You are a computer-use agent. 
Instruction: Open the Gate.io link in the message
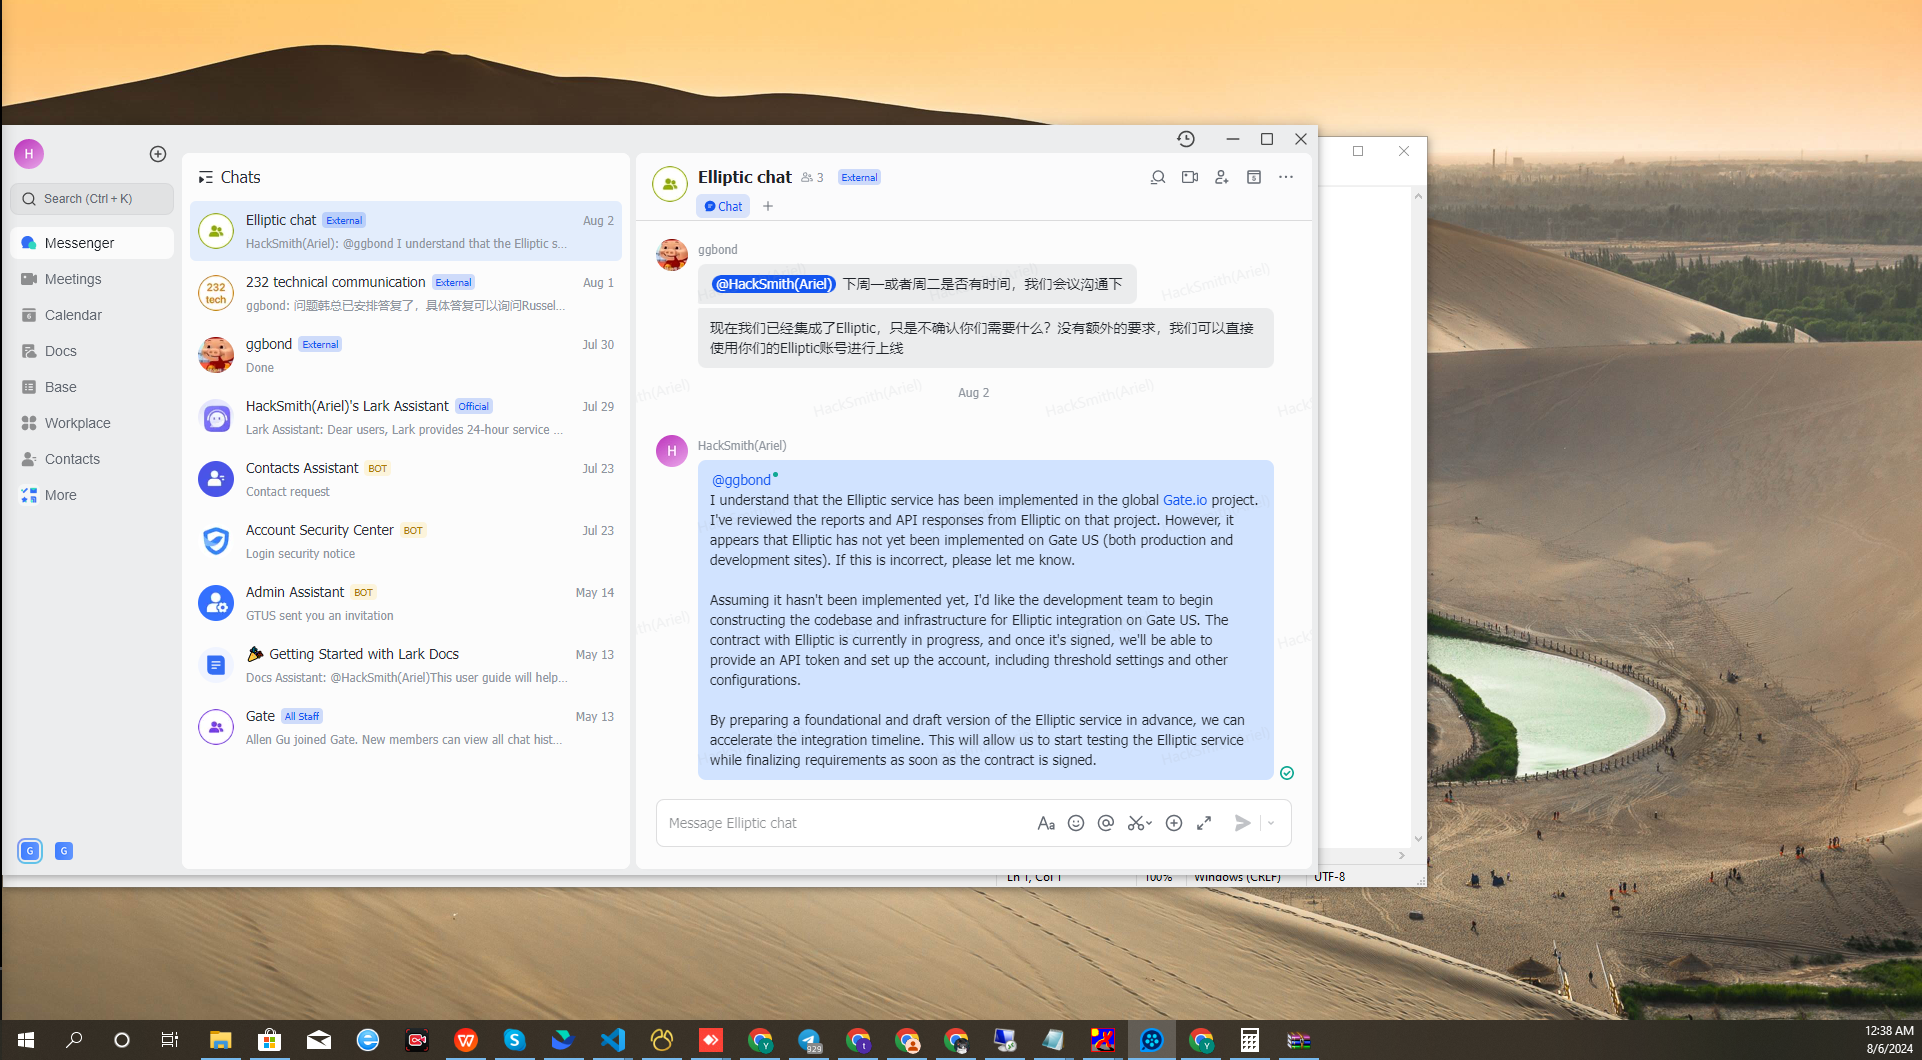click(x=1184, y=499)
